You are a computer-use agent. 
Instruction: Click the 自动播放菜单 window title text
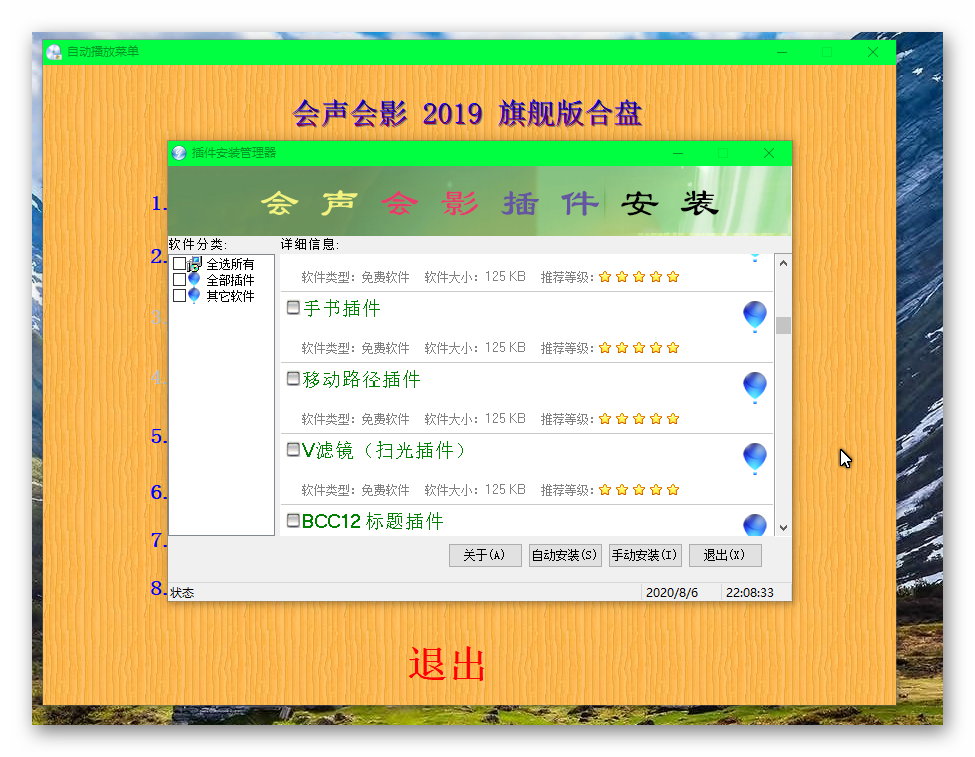103,52
